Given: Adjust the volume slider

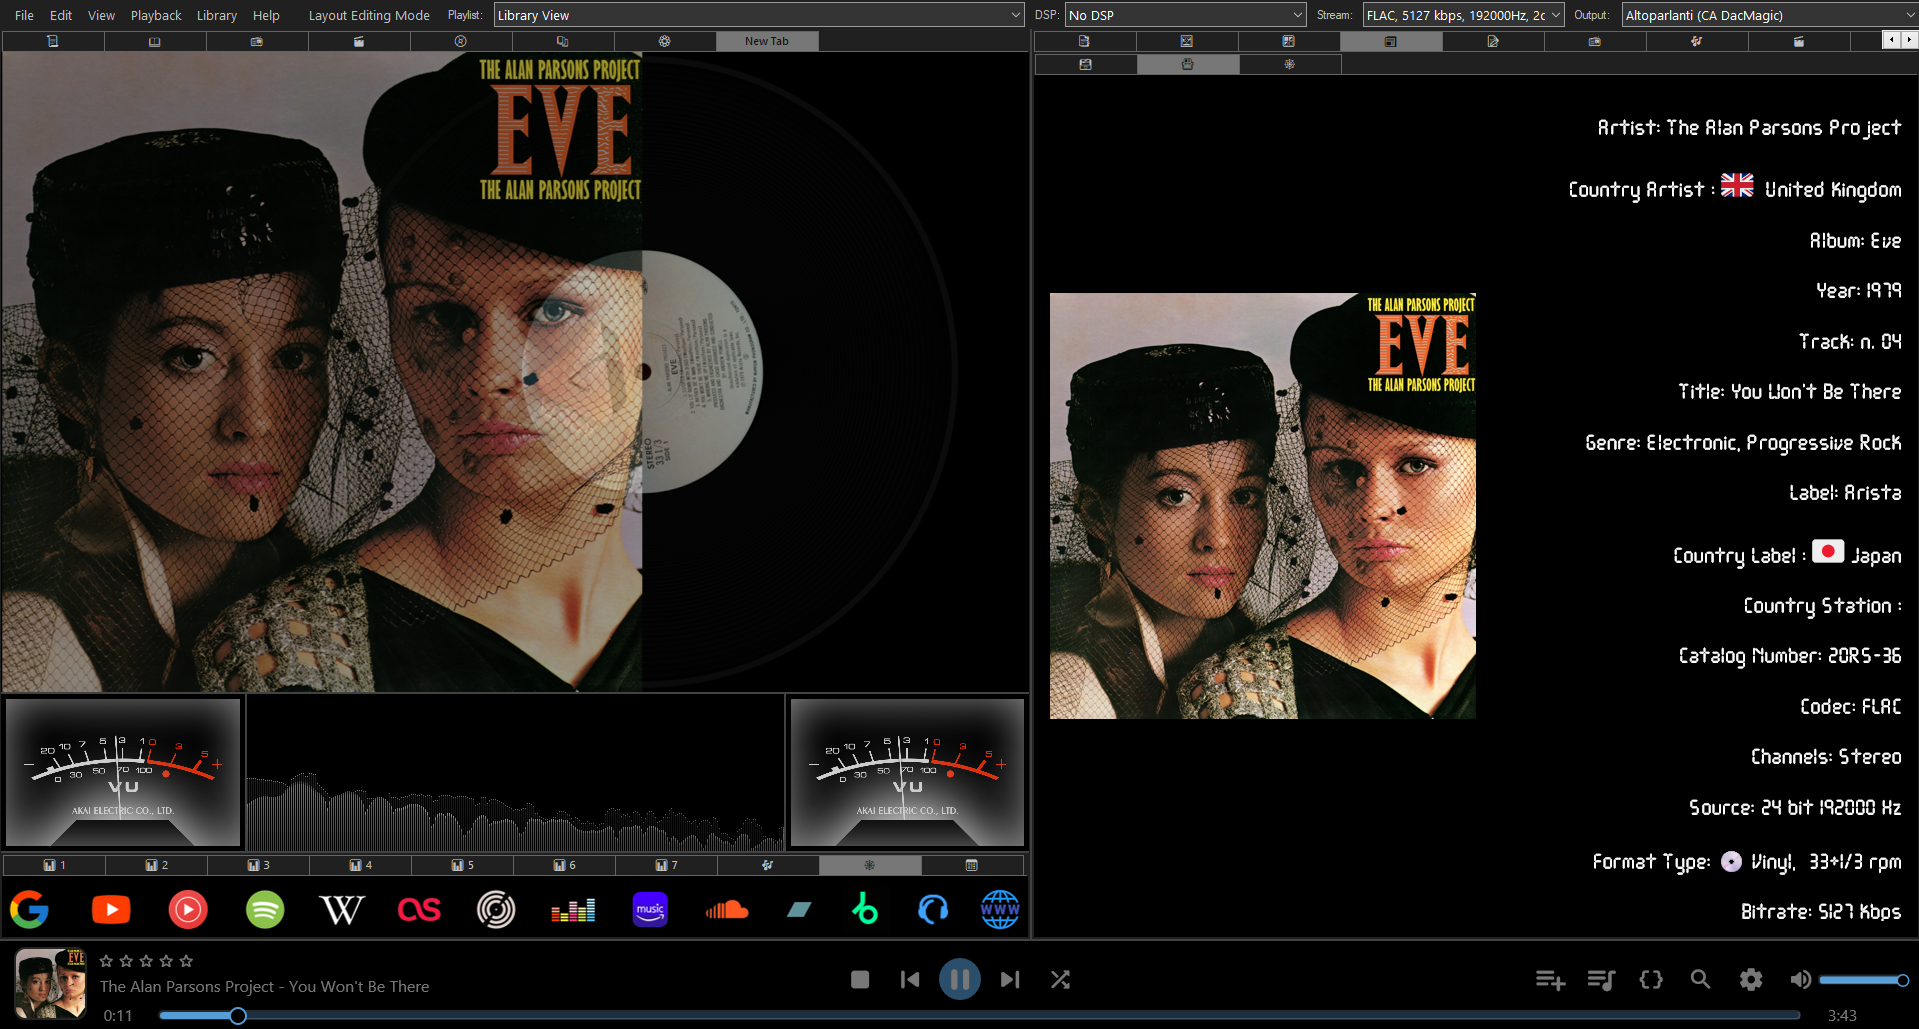Looking at the screenshot, I should (x=1864, y=980).
